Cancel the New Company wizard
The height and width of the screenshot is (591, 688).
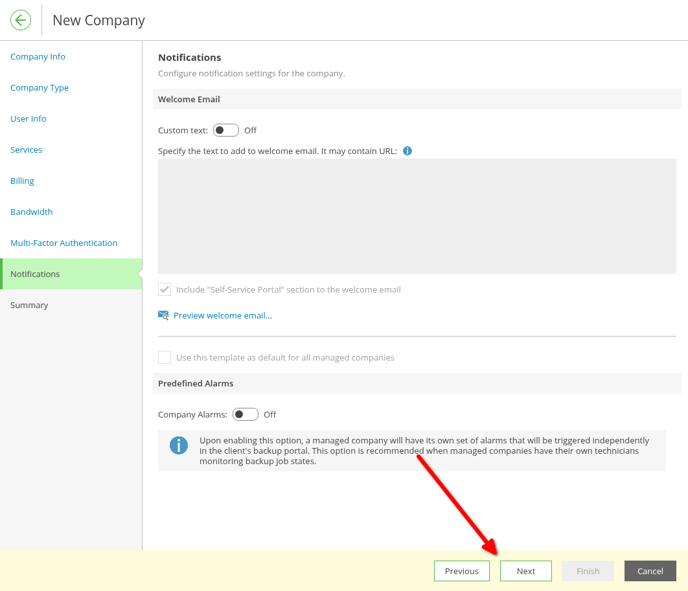tap(650, 571)
